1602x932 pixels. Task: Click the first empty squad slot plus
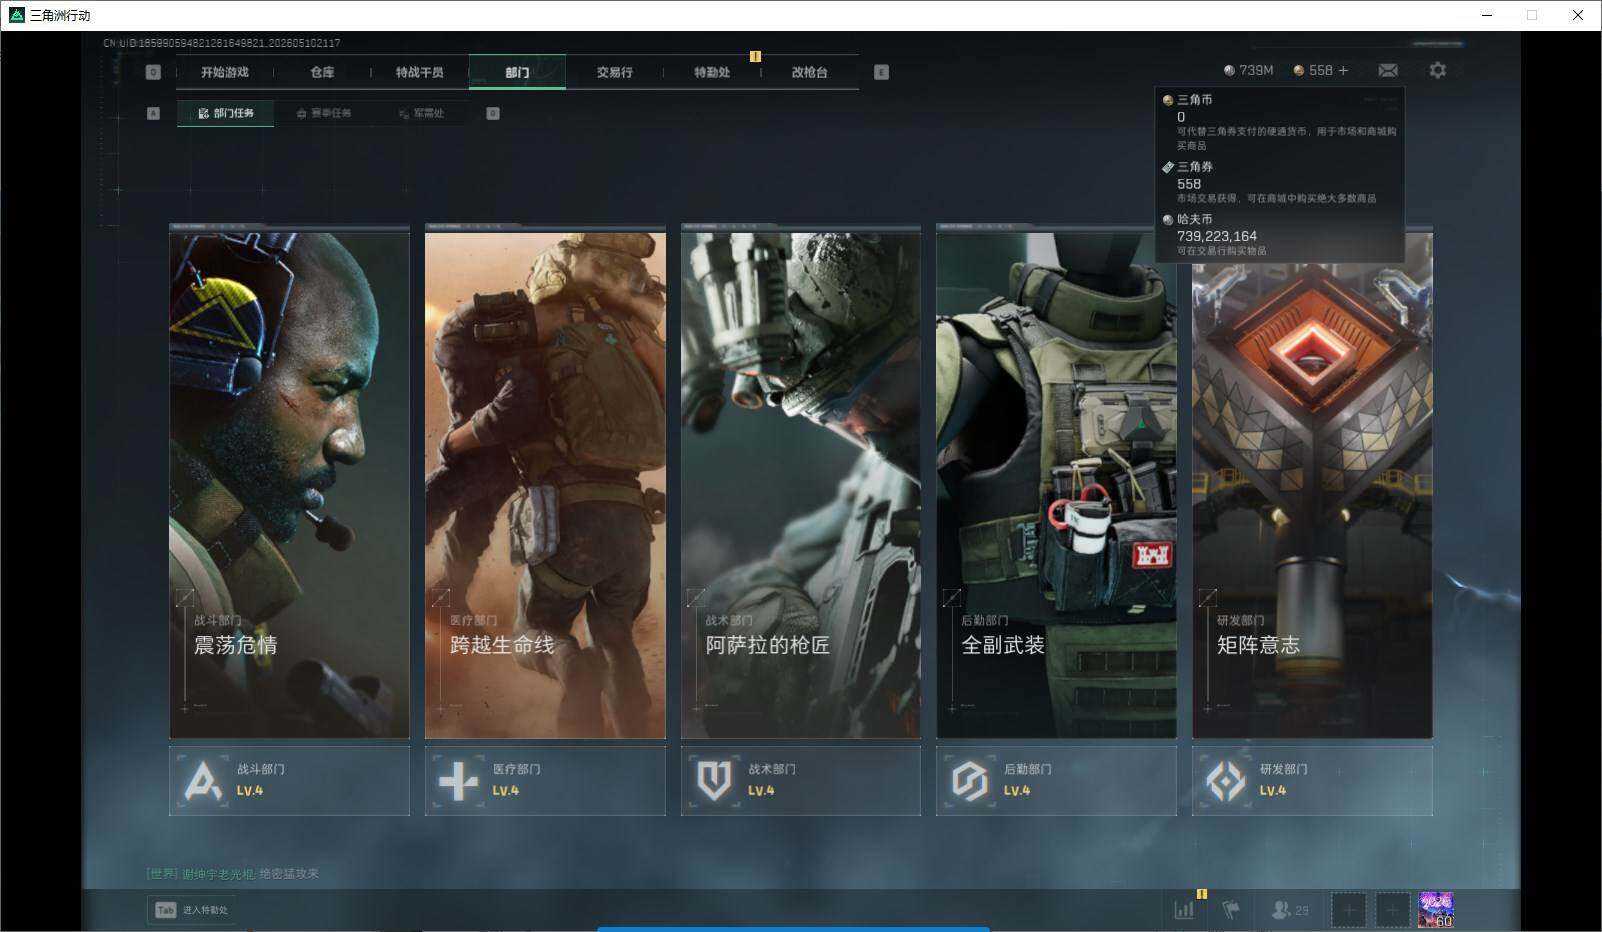coord(1348,910)
